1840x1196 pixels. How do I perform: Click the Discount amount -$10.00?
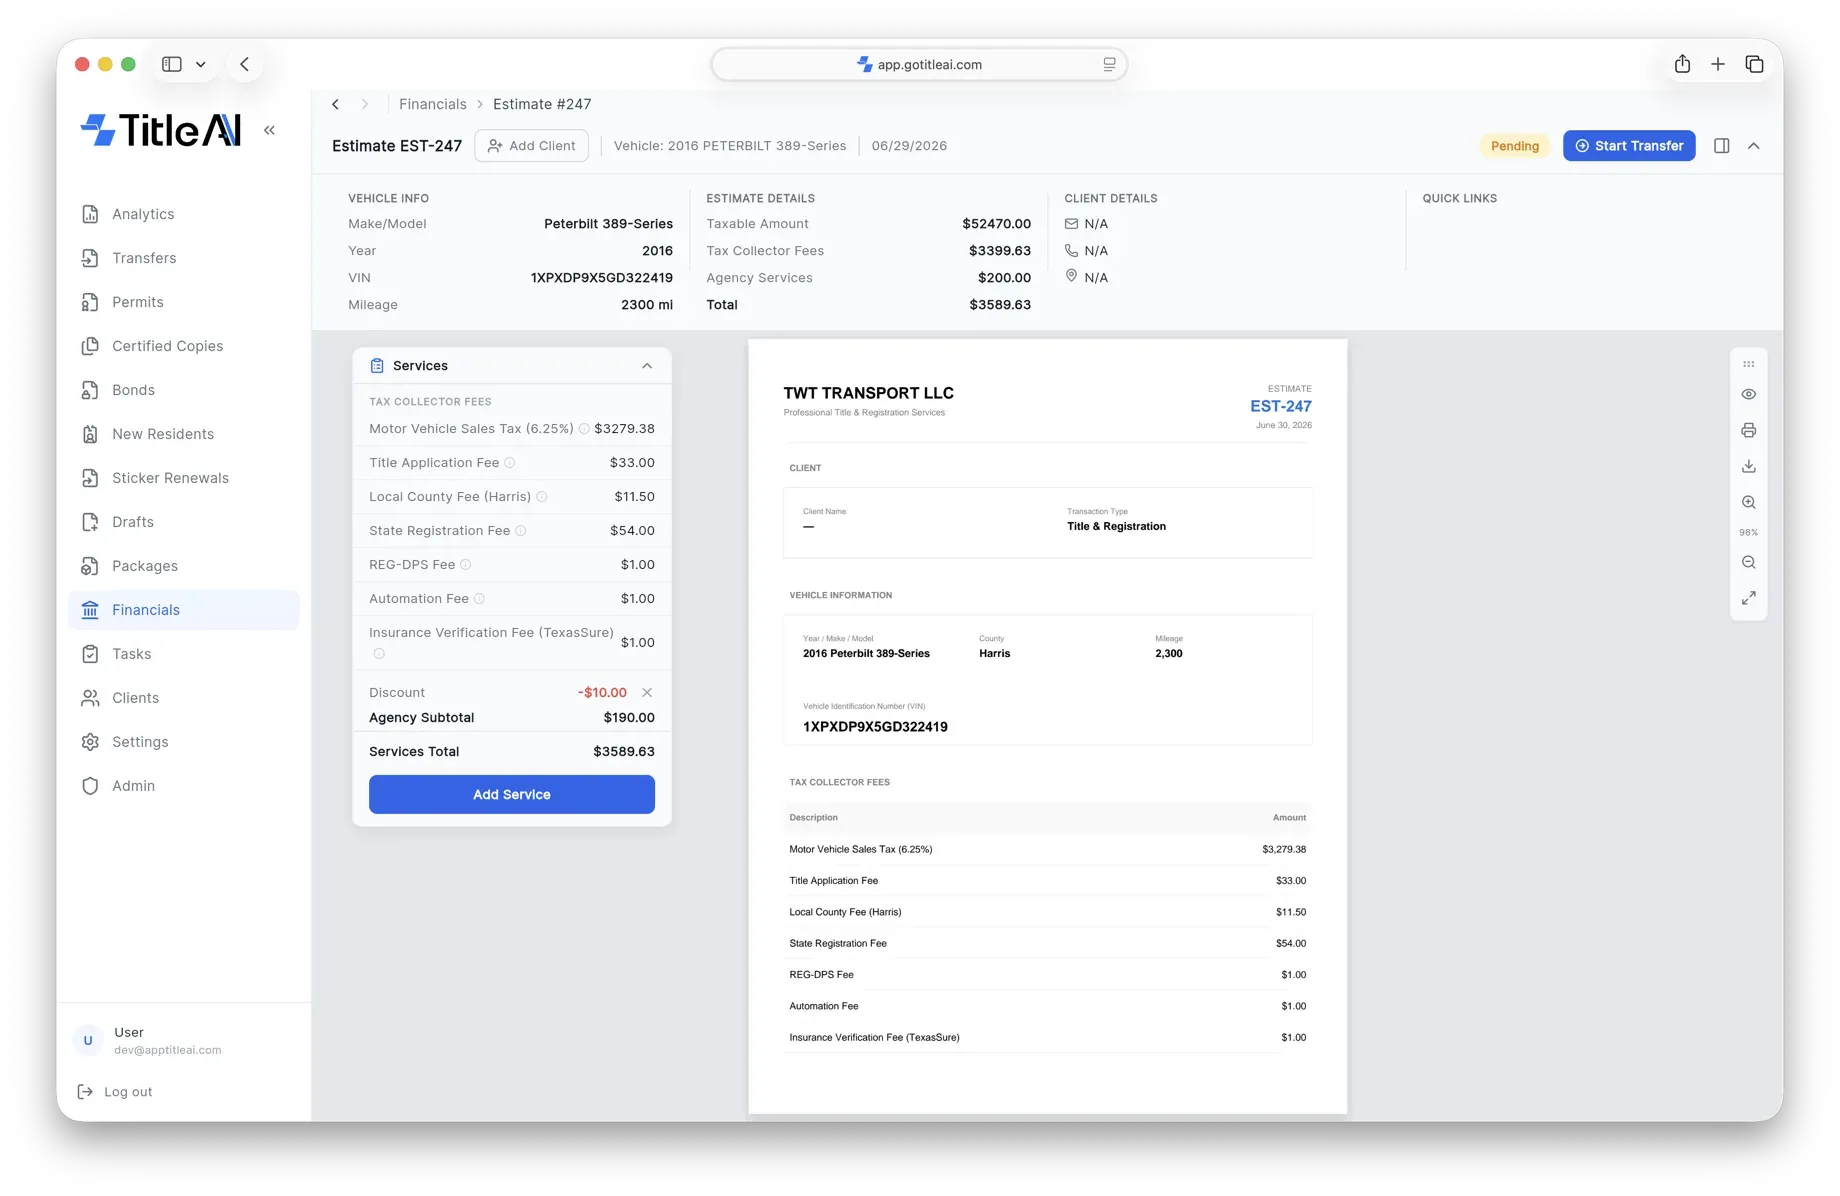602,693
